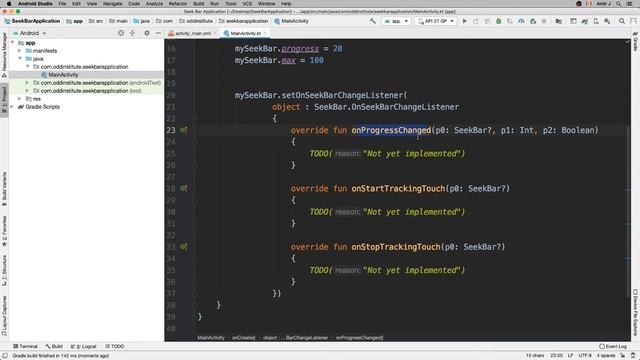
Task: Click the macOS Spotlight search icon
Action: pyautogui.click(x=618, y=4)
